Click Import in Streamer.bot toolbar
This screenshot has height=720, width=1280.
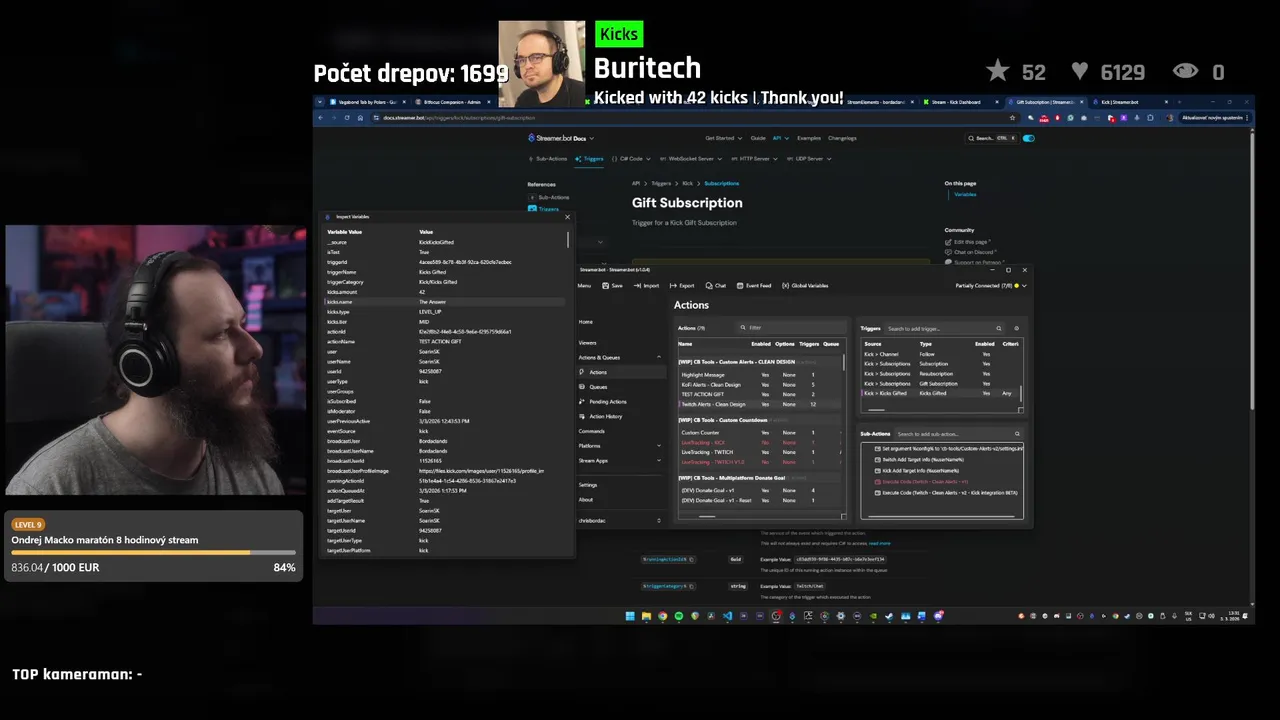click(x=646, y=286)
